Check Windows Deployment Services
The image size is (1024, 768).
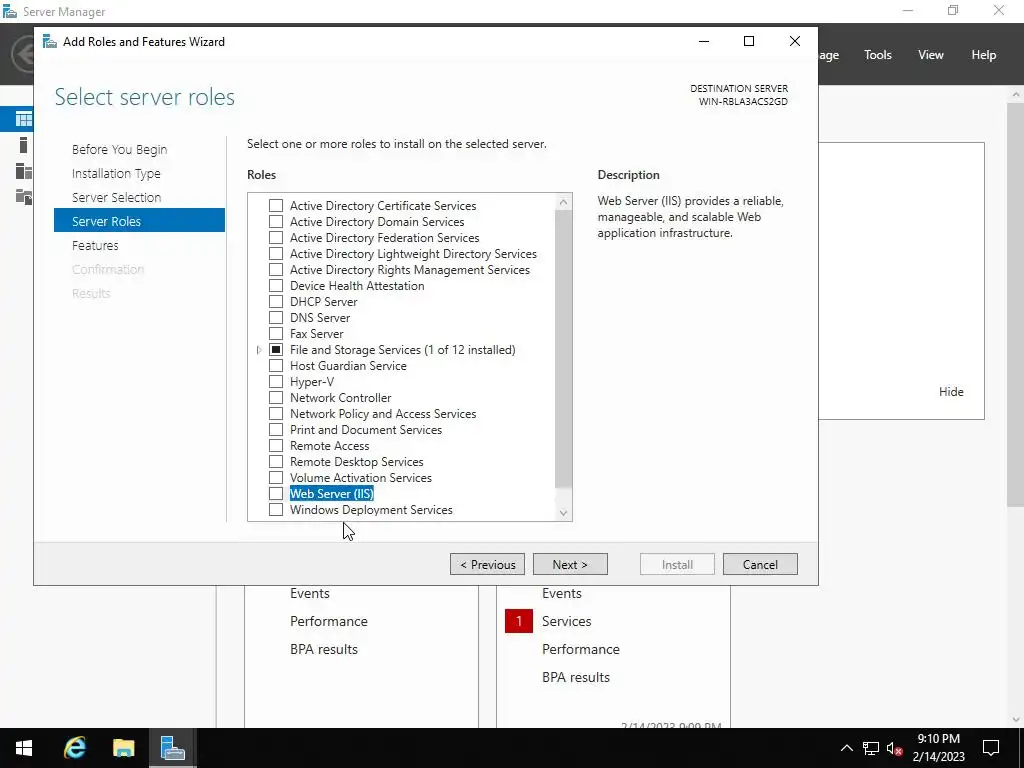(276, 510)
